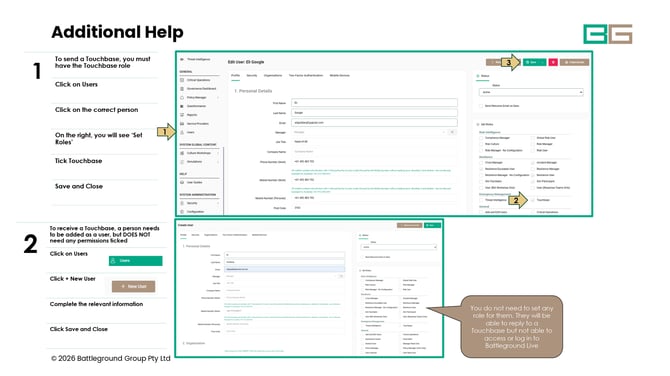This screenshot has width=670, height=376.
Task: Click the green Users button on slide
Action: 135,261
